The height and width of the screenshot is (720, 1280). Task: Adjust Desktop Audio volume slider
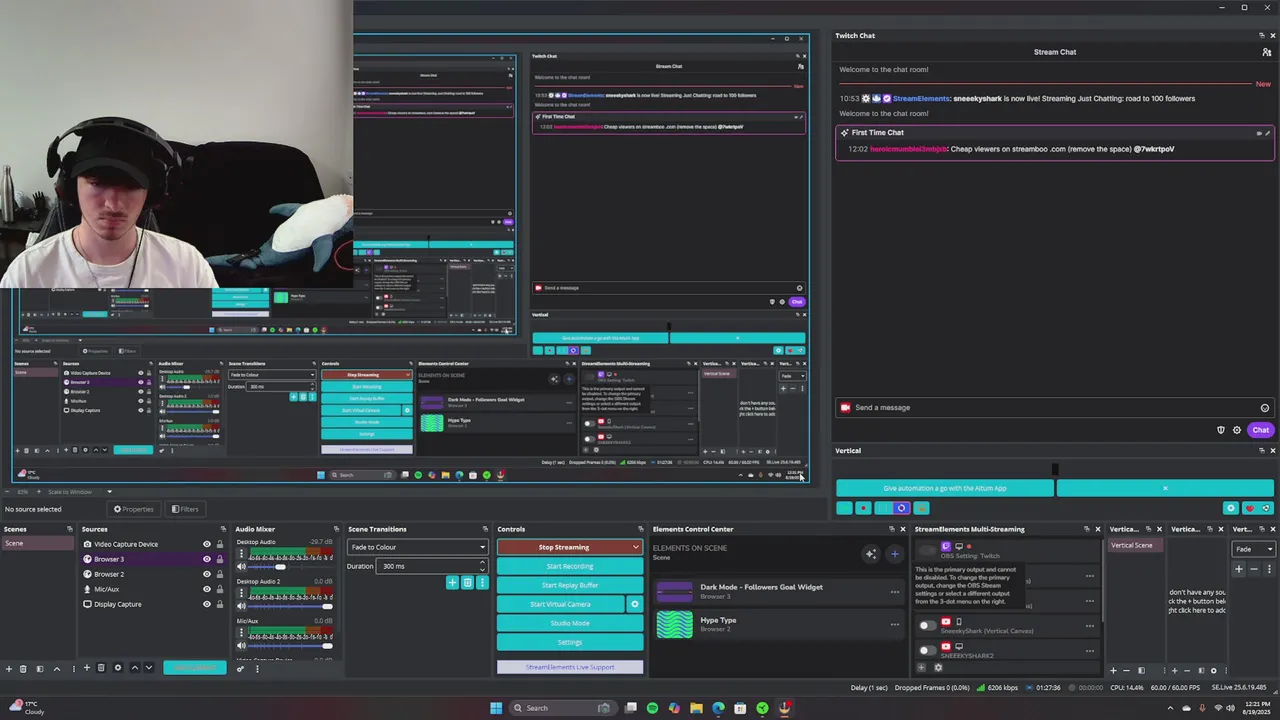pos(280,567)
